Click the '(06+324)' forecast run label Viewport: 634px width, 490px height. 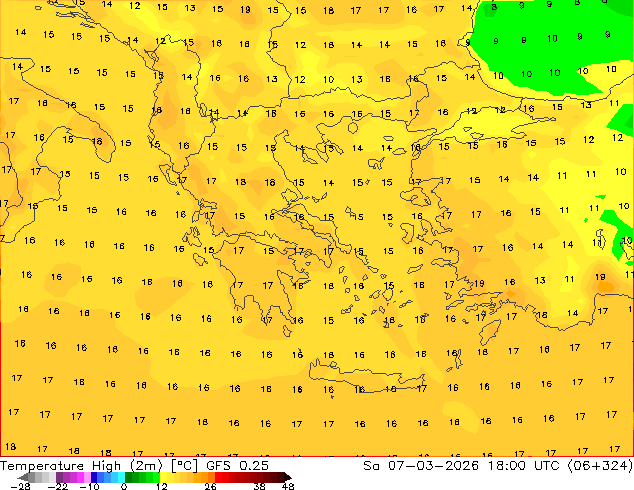click(600, 466)
